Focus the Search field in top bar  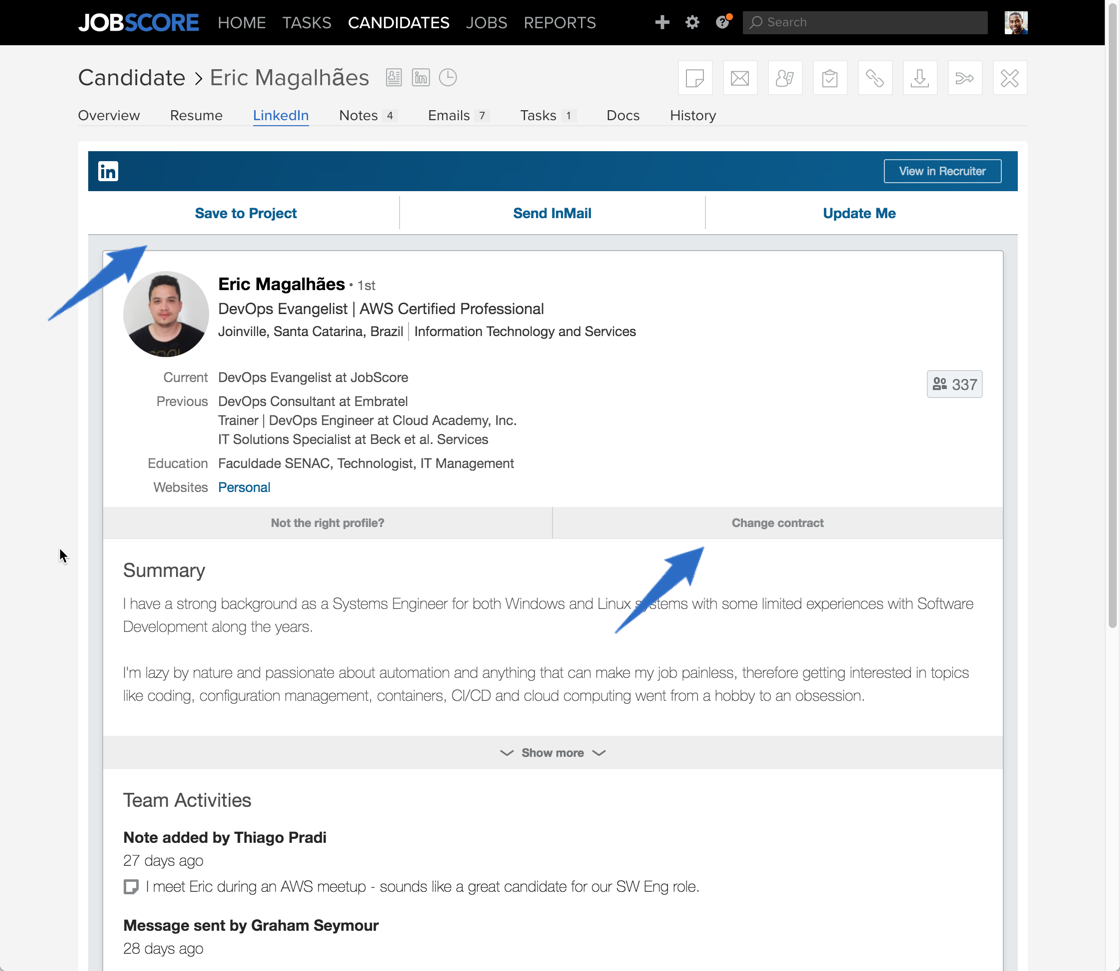tap(865, 22)
